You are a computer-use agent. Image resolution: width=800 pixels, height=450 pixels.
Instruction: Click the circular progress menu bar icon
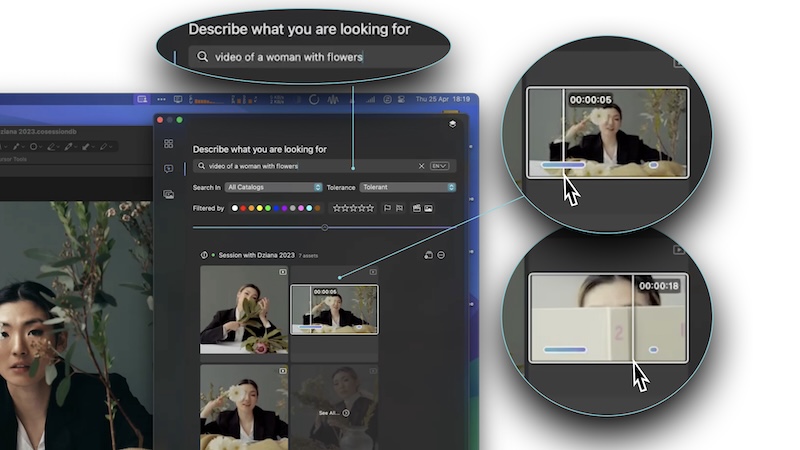click(314, 99)
